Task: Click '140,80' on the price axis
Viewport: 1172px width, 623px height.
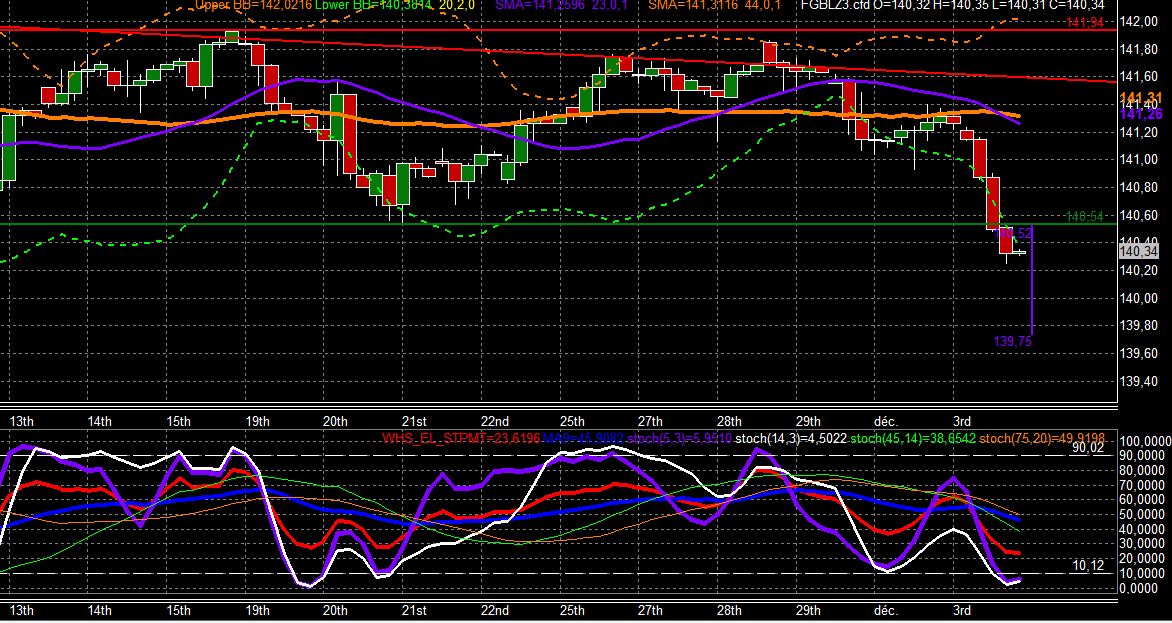Action: [1138, 188]
